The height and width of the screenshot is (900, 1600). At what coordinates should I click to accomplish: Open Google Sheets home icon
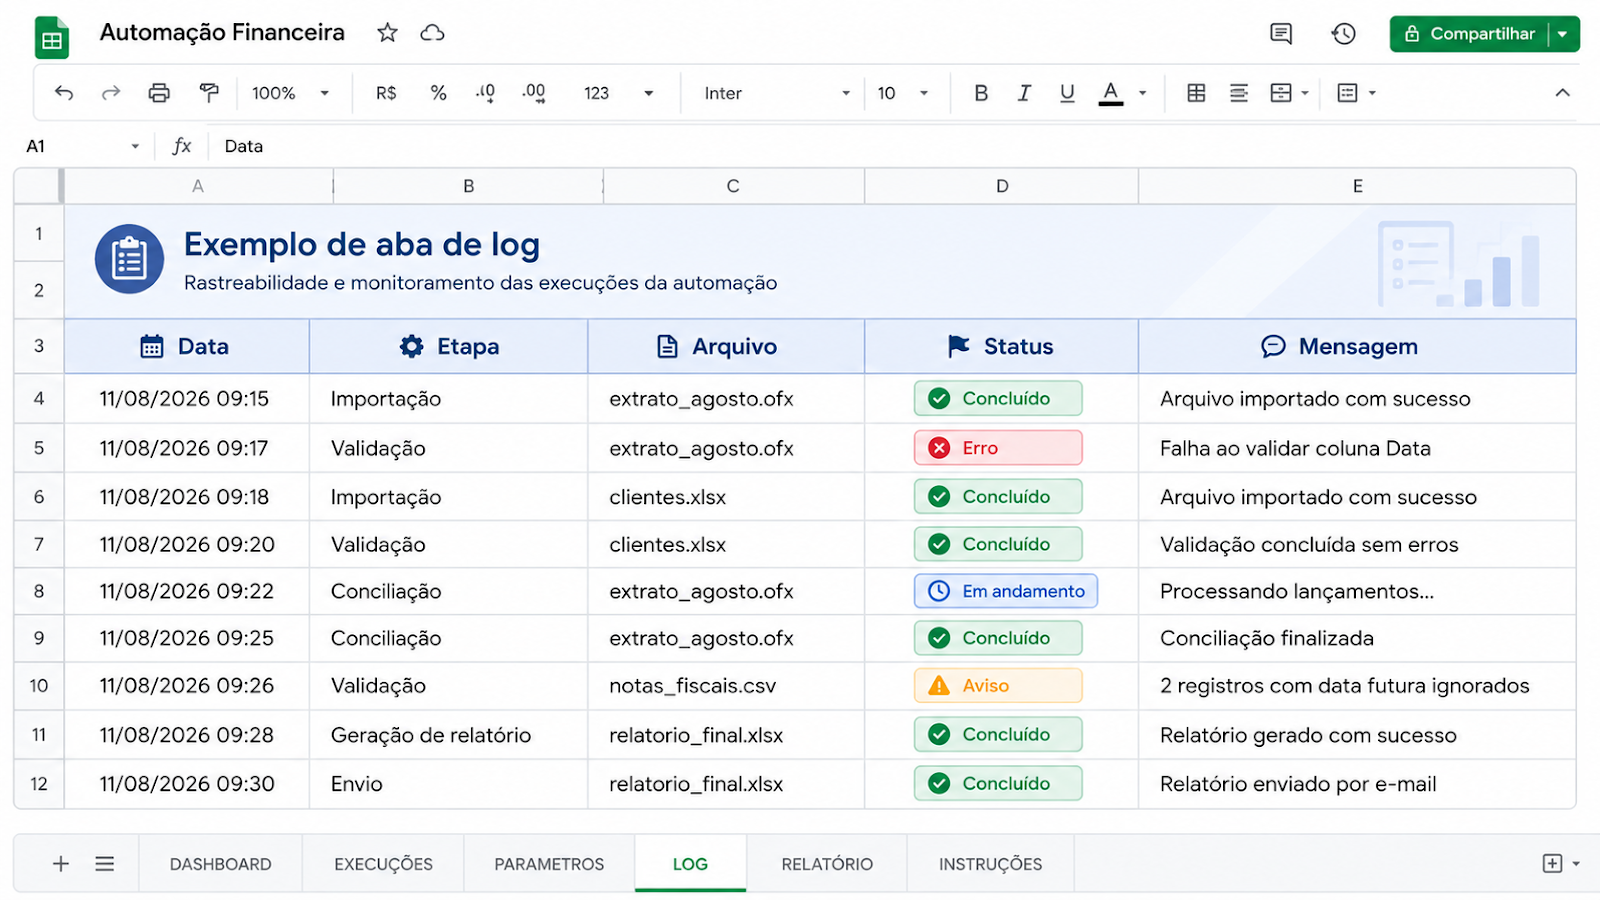tap(52, 38)
